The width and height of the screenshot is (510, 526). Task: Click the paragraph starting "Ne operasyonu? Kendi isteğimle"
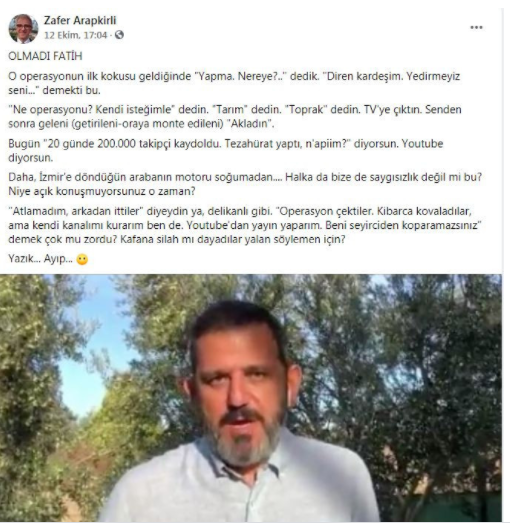235,116
